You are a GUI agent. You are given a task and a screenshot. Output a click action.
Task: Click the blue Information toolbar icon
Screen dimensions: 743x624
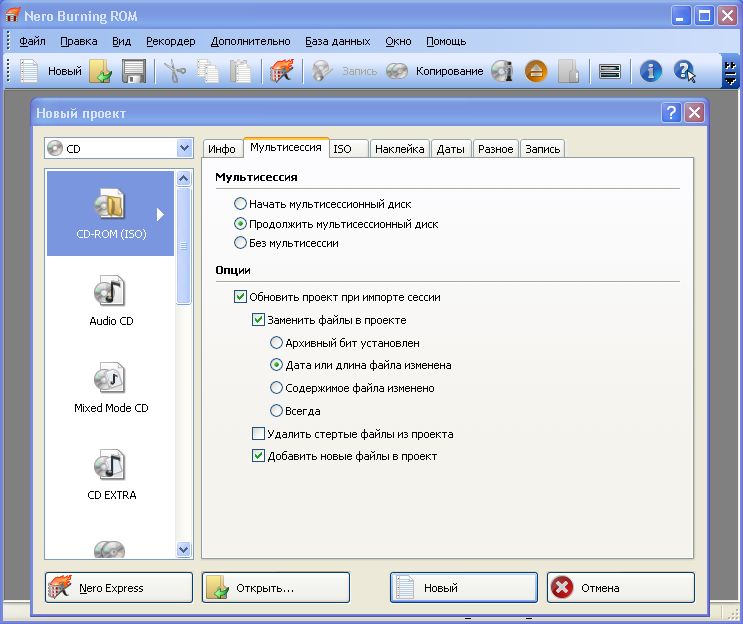coord(651,72)
